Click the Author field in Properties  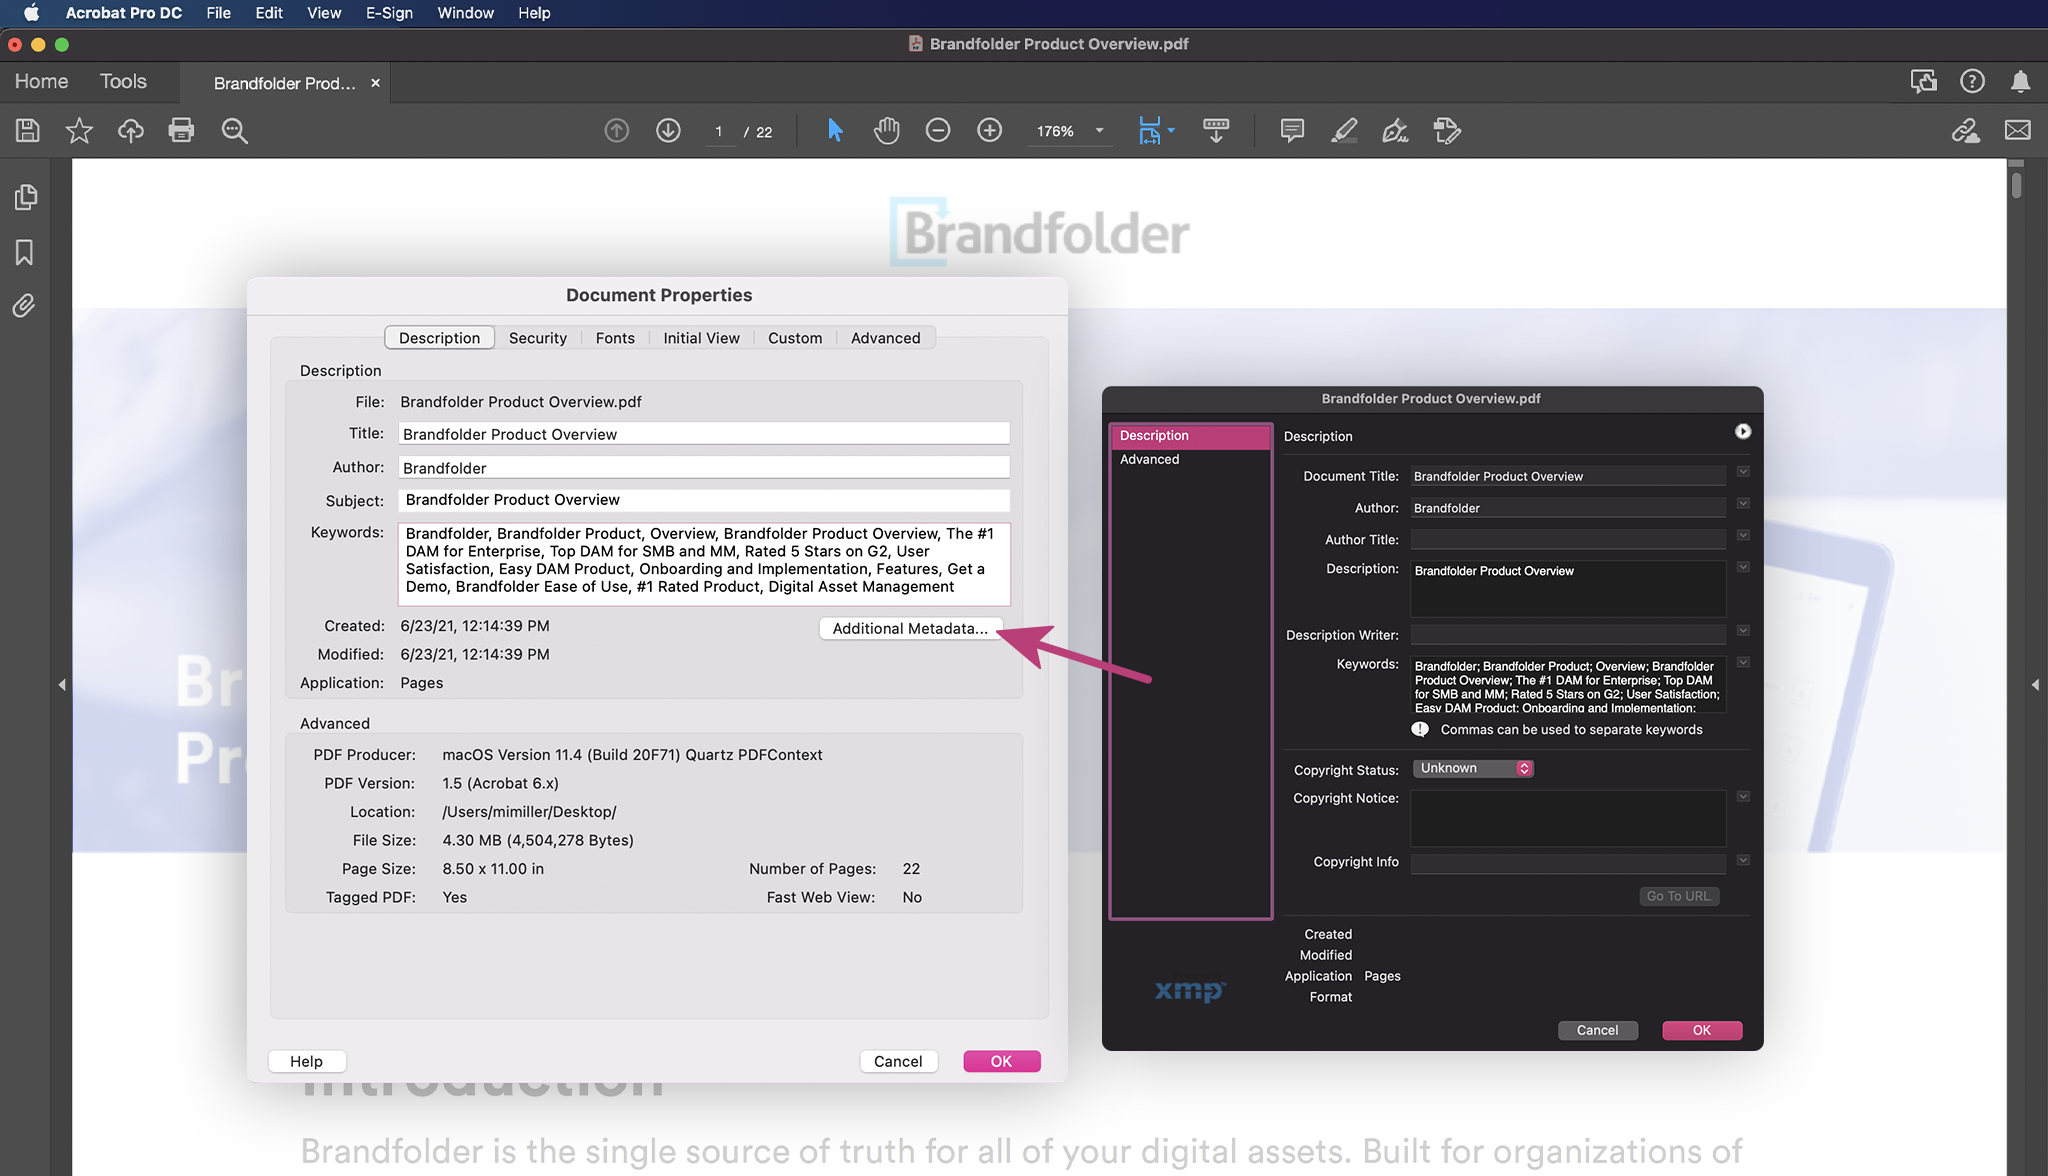pos(704,468)
